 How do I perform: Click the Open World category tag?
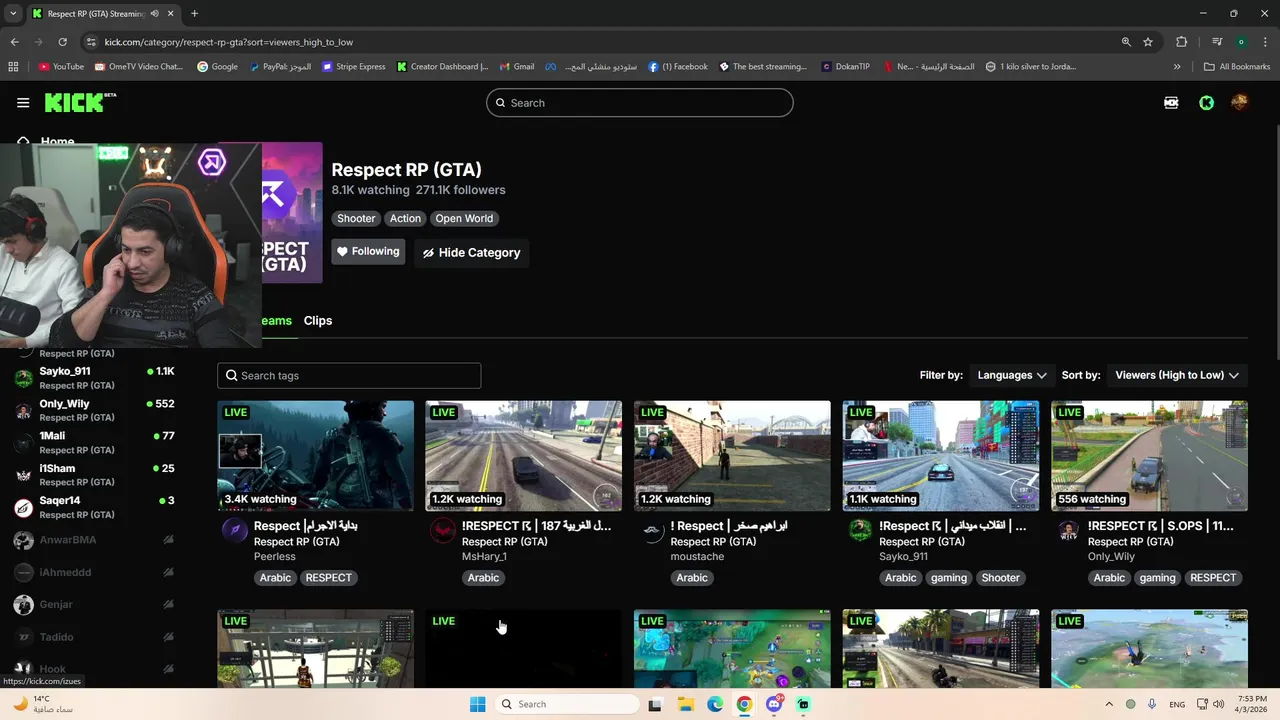[x=464, y=218]
